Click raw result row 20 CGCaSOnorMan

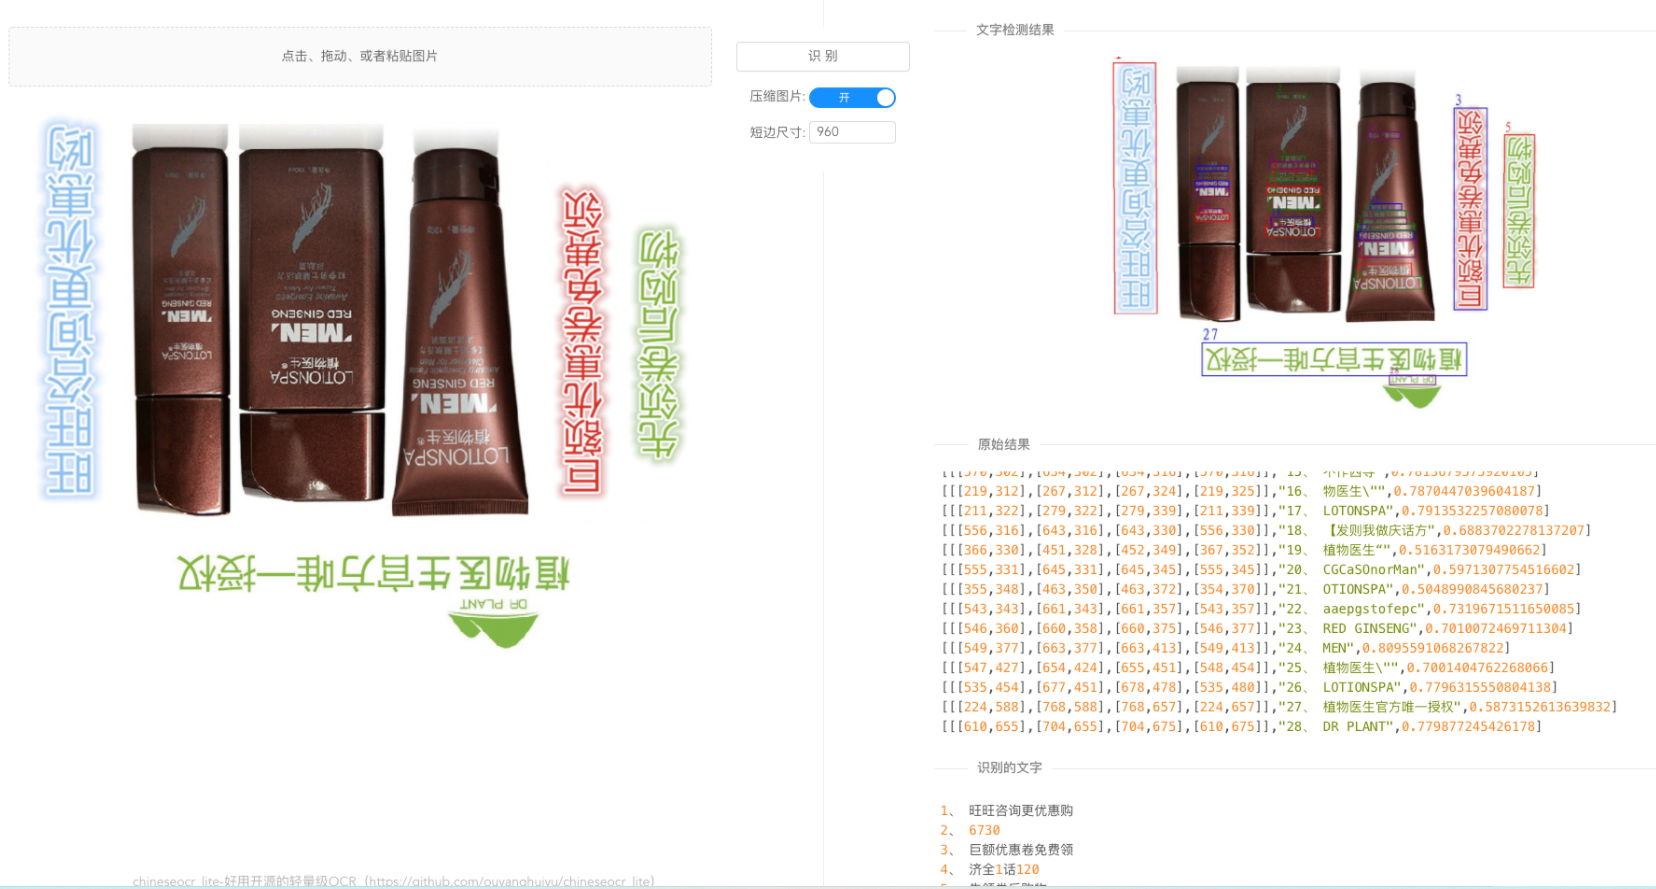1261,570
